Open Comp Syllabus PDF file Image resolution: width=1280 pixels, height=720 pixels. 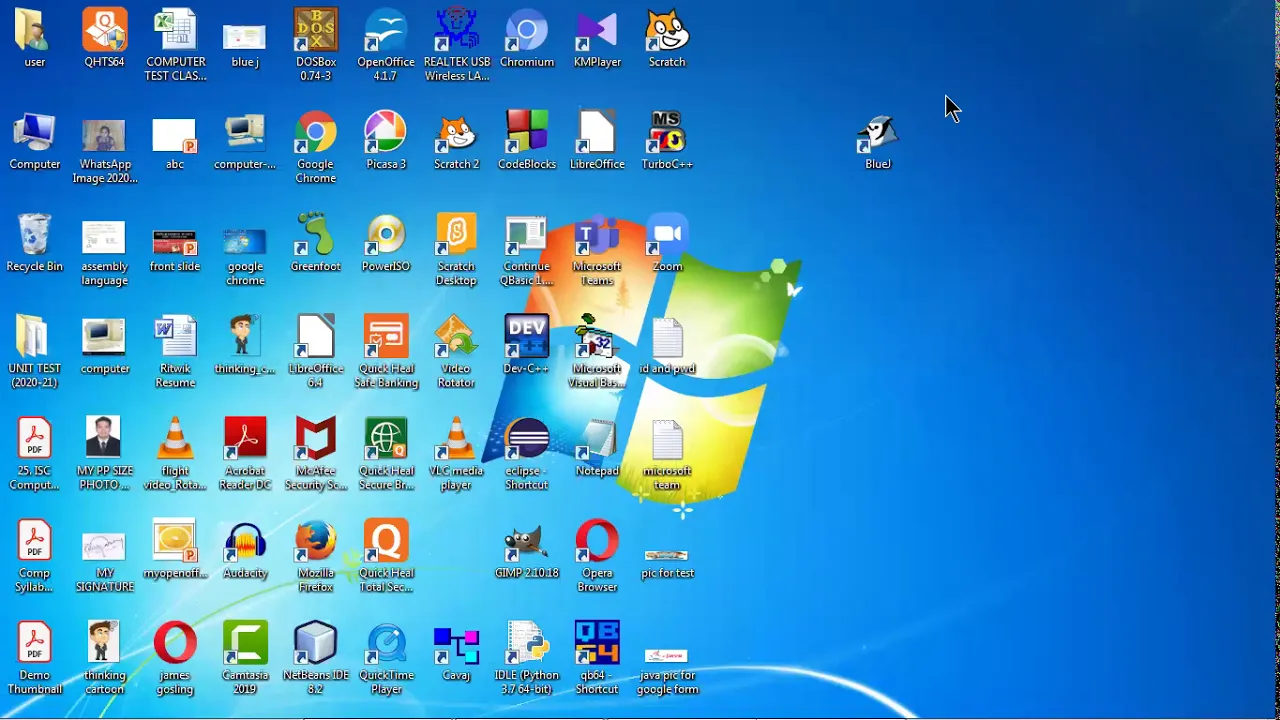coord(34,557)
